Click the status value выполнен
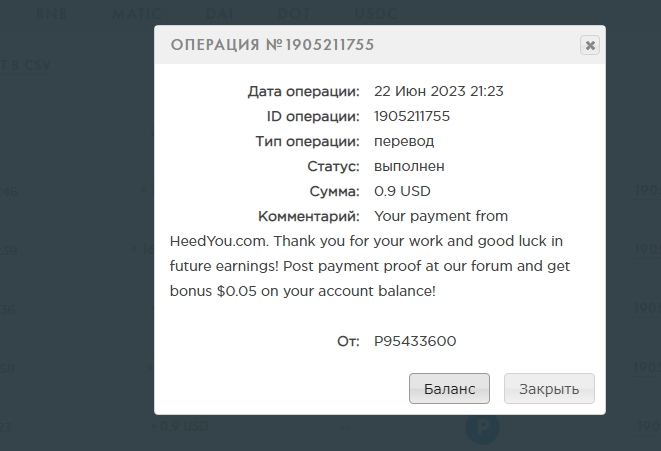The width and height of the screenshot is (661, 451). coord(409,166)
